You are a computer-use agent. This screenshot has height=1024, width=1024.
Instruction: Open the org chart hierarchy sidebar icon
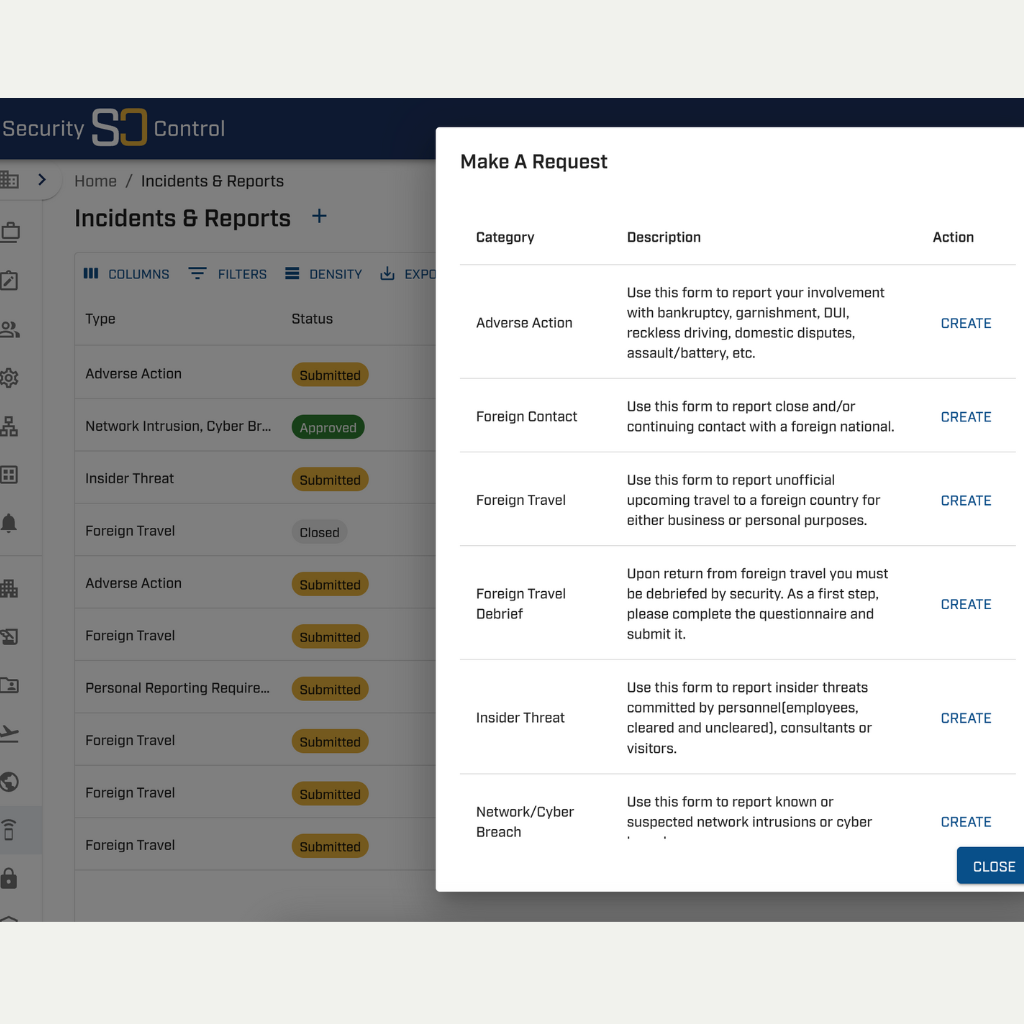click(10, 427)
